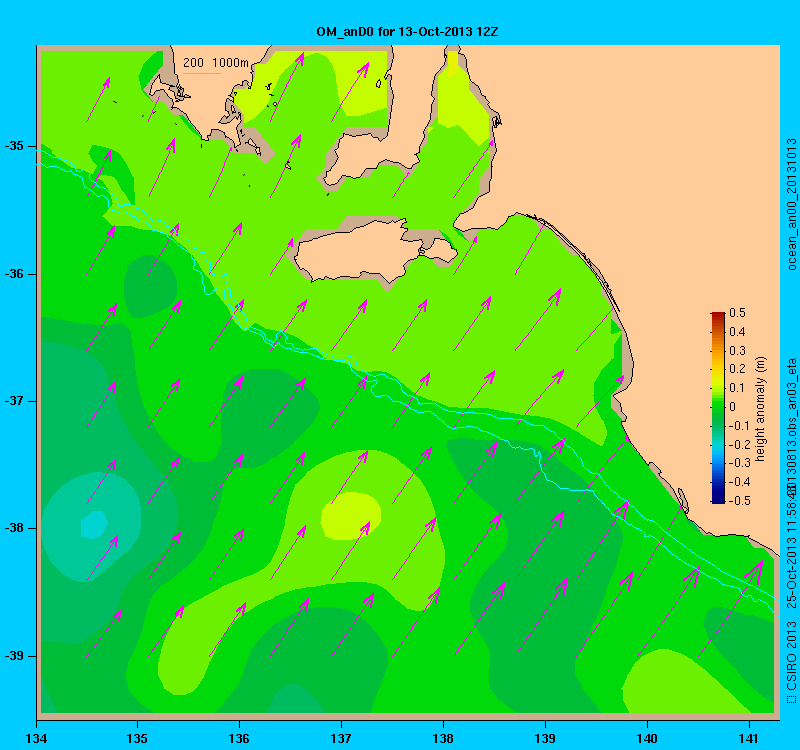
Task: Click the plot title 'OM_anD0 for 13-Oct-2013 12Z'
Action: pyautogui.click(x=407, y=32)
